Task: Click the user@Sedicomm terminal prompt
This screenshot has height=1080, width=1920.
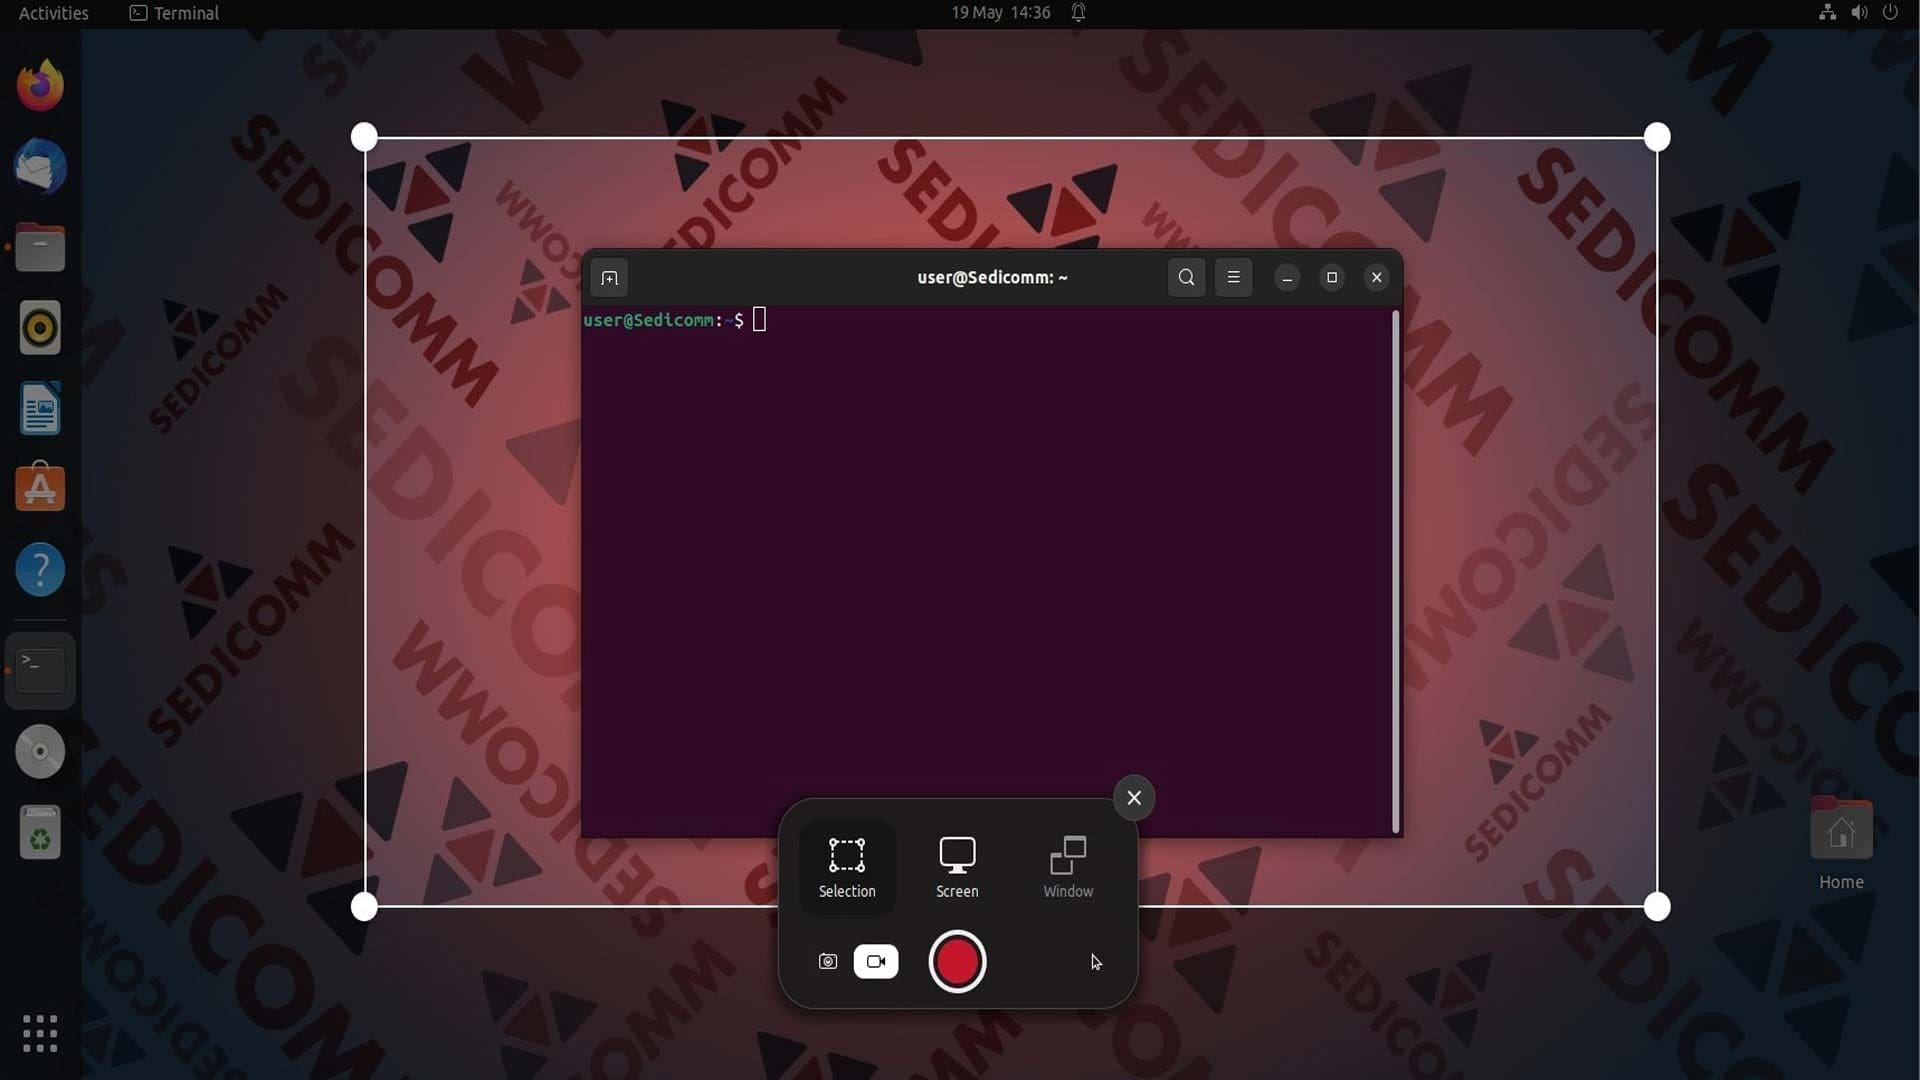Action: (x=664, y=320)
